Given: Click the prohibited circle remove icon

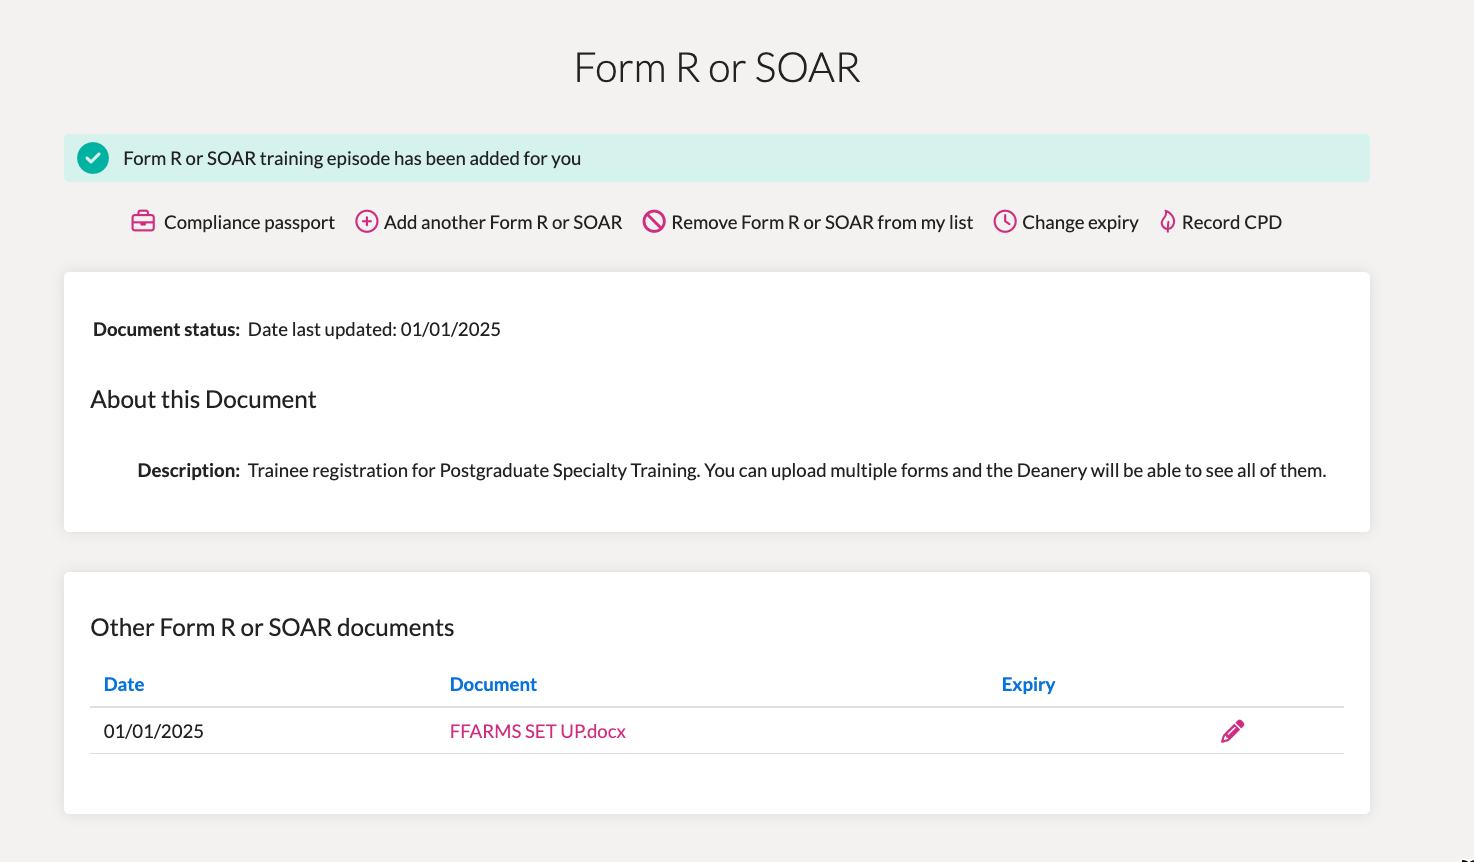Looking at the screenshot, I should click(654, 222).
